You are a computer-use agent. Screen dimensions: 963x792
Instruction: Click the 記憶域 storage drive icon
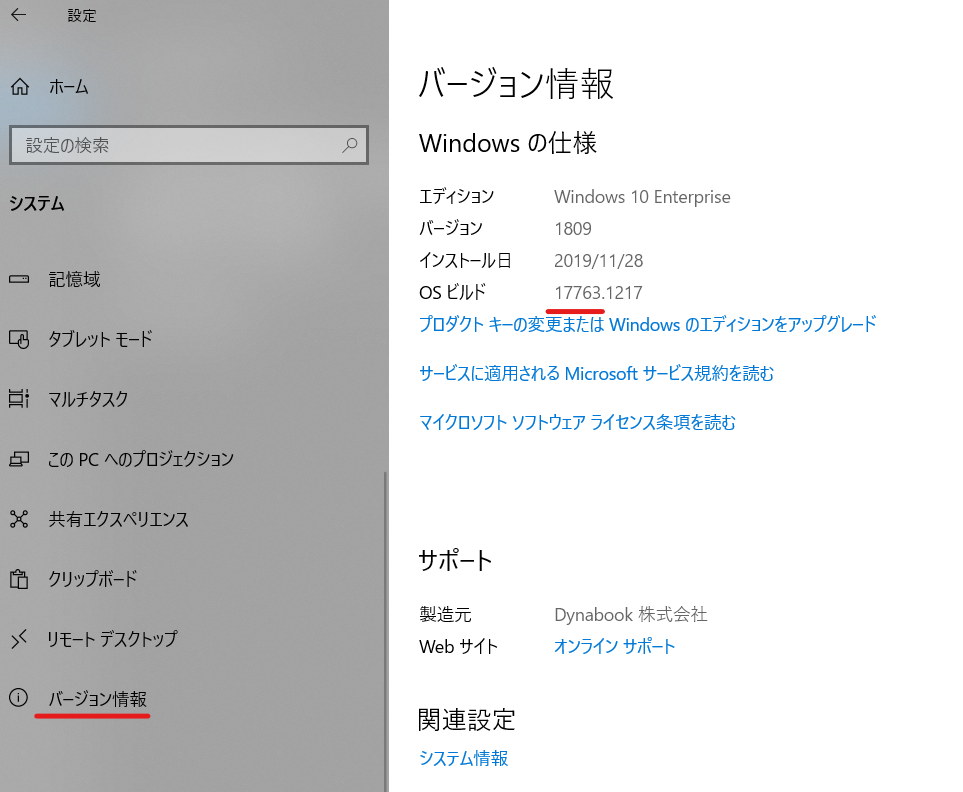tap(19, 279)
